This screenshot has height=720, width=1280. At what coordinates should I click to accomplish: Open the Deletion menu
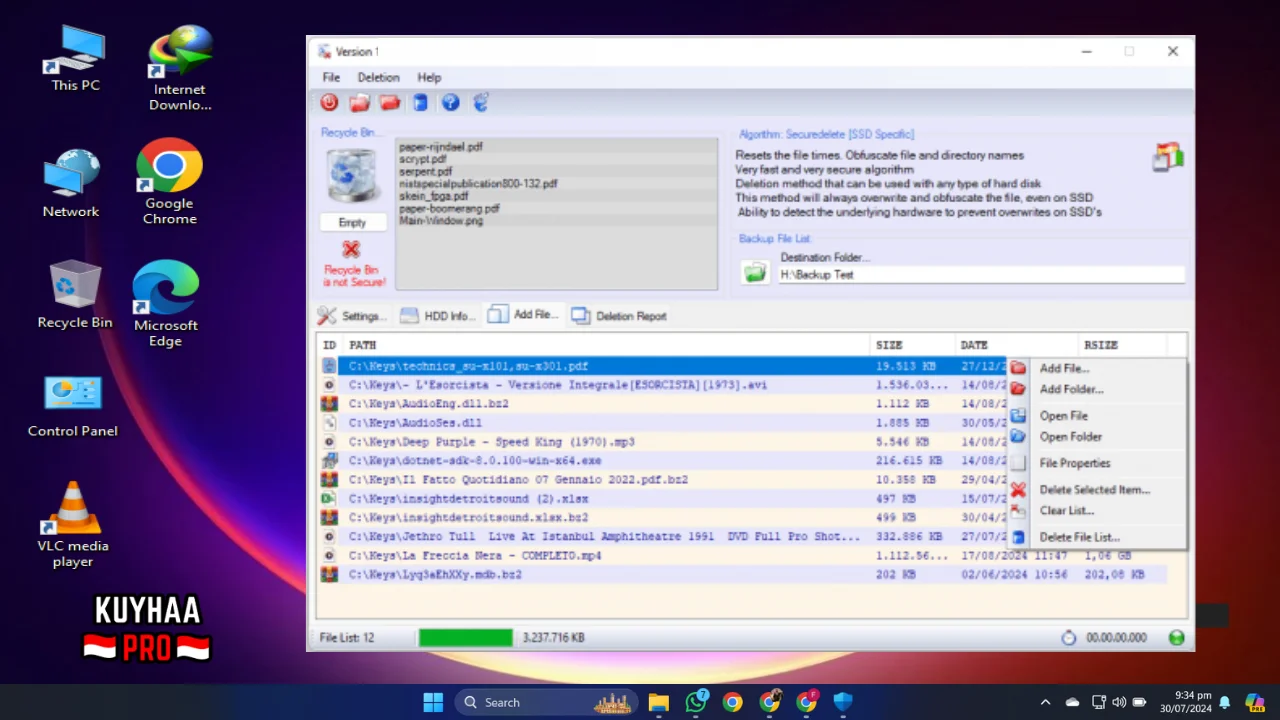[378, 77]
